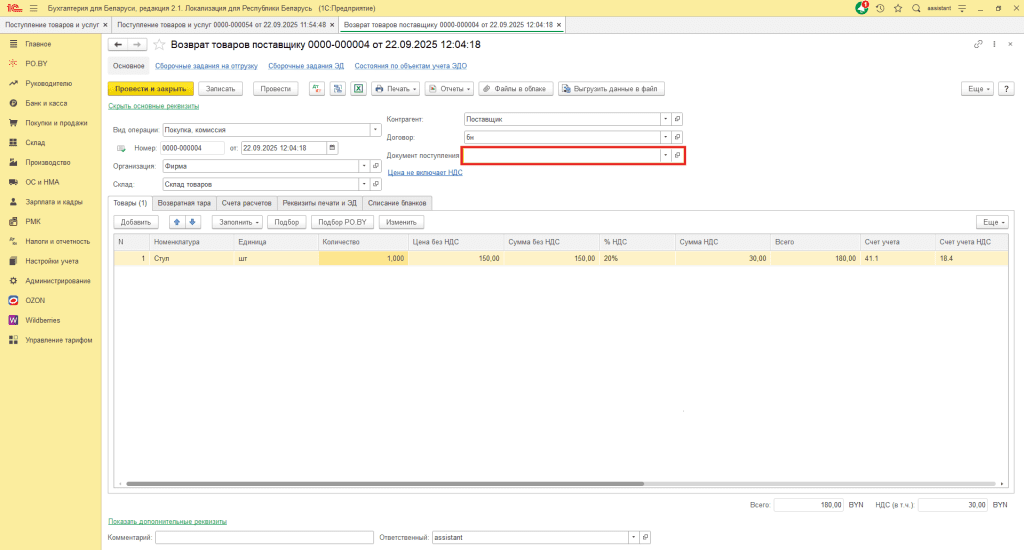Open the Заполнить dropdown button
Image resolution: width=1024 pixels, height=550 pixels.
click(238, 222)
